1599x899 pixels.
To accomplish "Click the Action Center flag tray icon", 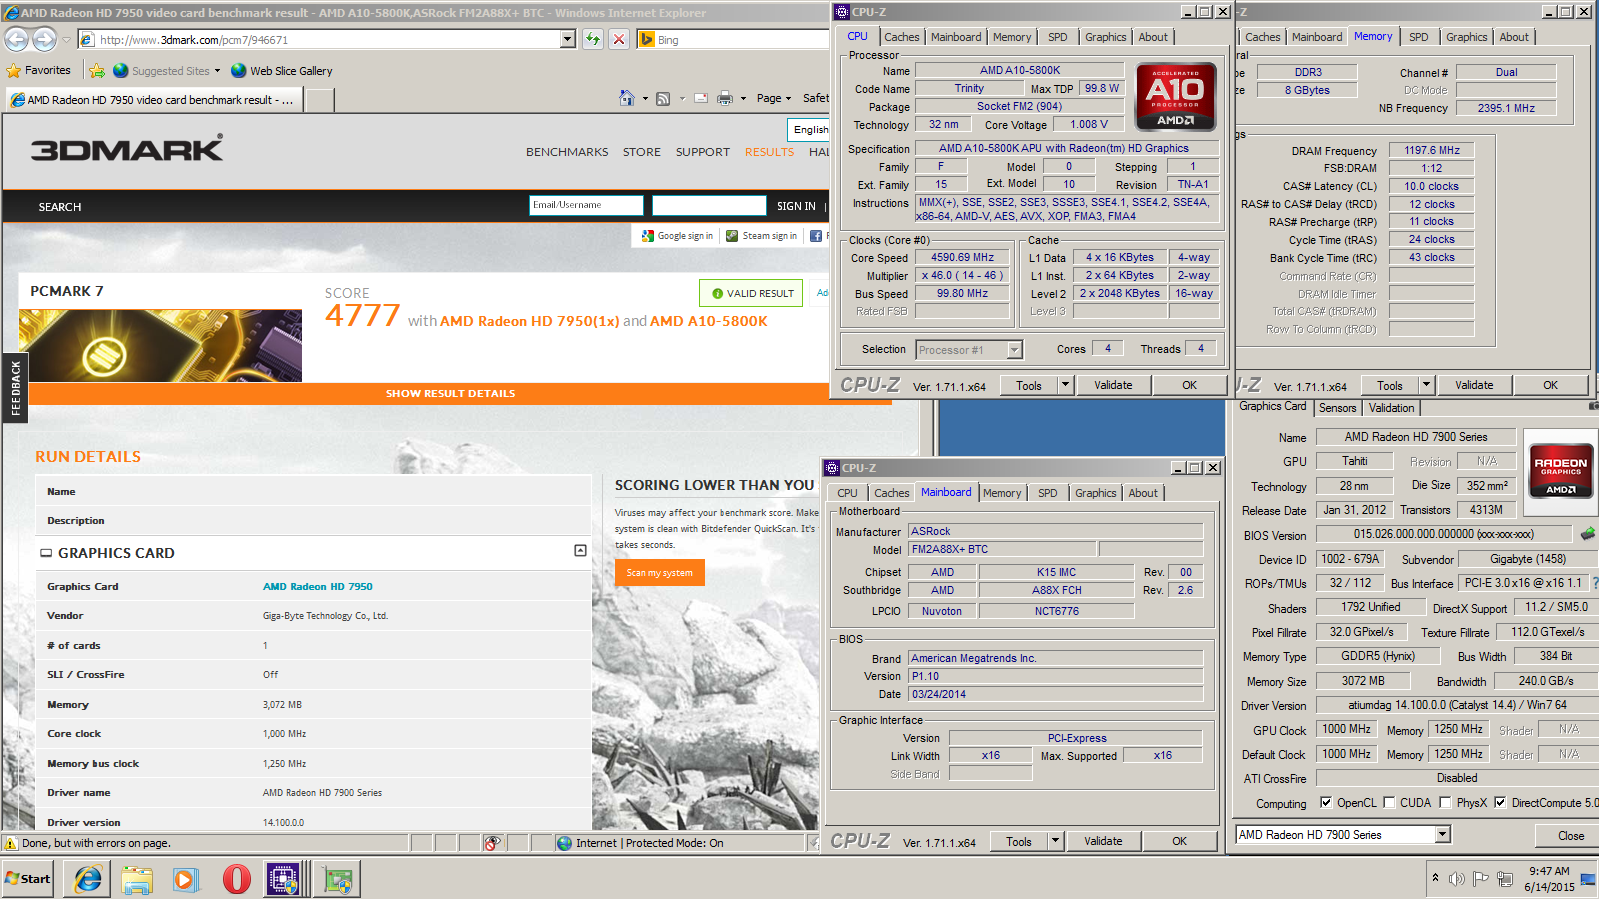I will point(1480,879).
